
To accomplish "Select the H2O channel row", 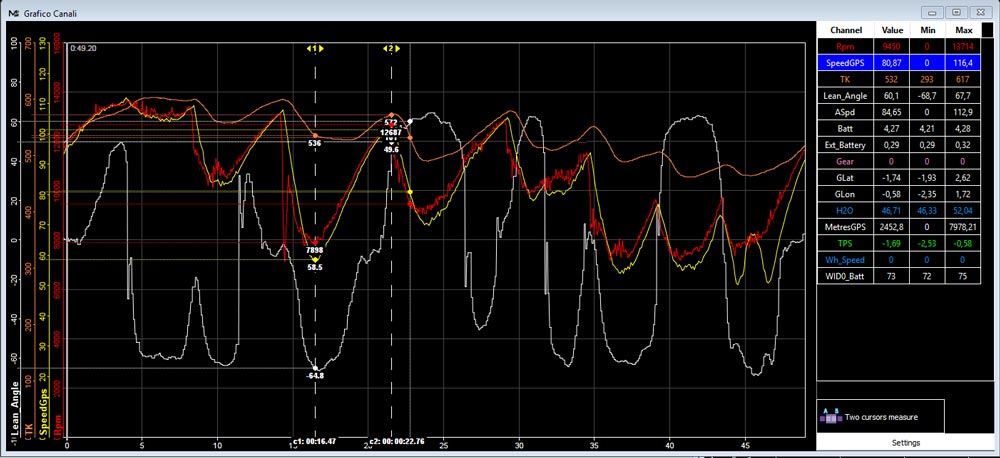I will click(x=899, y=210).
